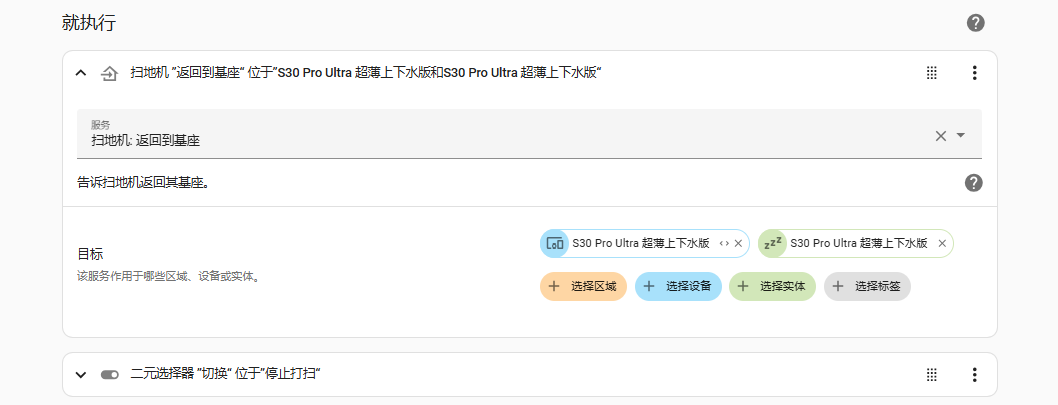Click the device icon on the S30 Pro Ultra device chip
1058x405 pixels.
tap(554, 243)
